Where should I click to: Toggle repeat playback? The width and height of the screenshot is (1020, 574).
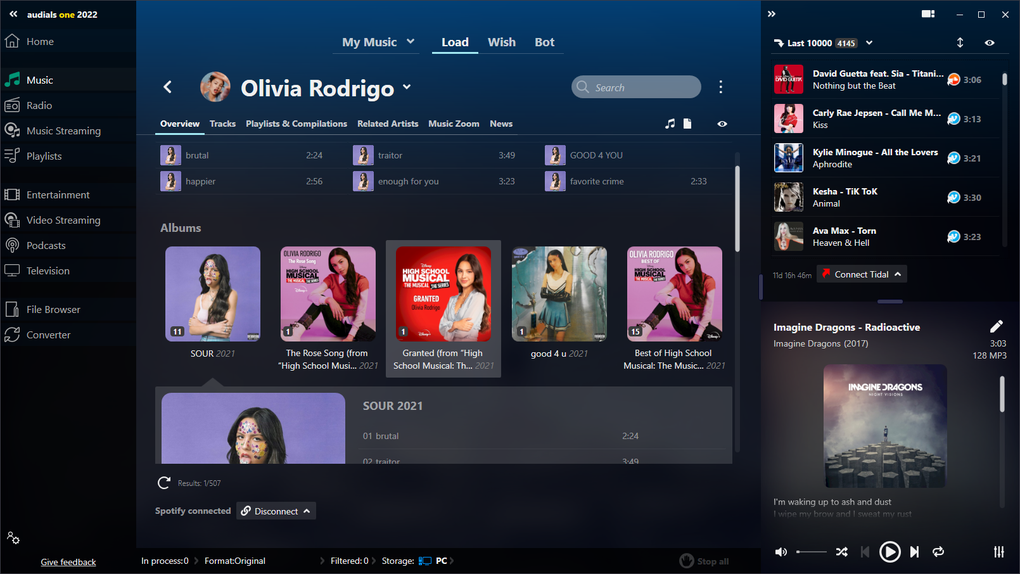click(x=938, y=552)
